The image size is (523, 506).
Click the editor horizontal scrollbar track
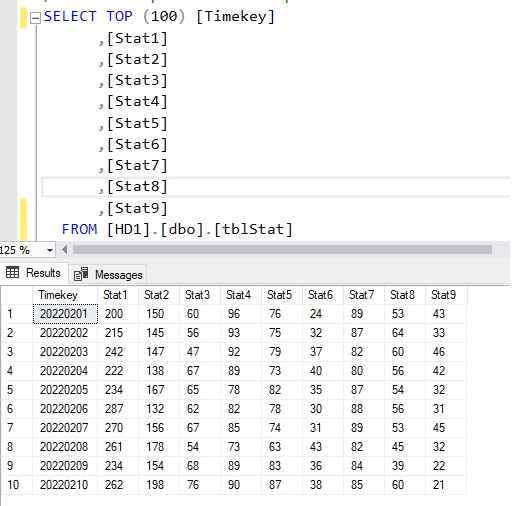coord(282,249)
